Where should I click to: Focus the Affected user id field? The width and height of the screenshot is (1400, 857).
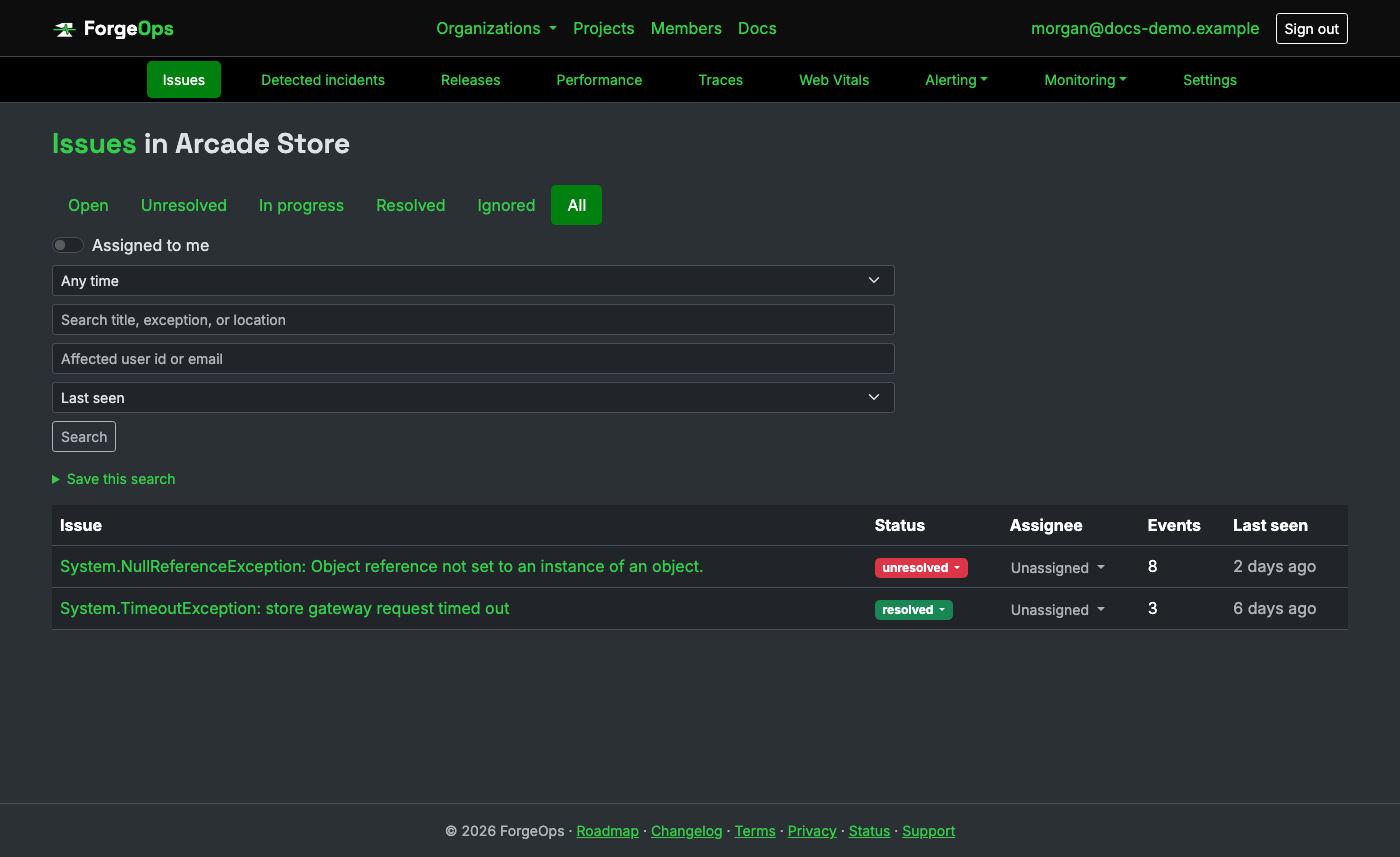[x=473, y=359]
